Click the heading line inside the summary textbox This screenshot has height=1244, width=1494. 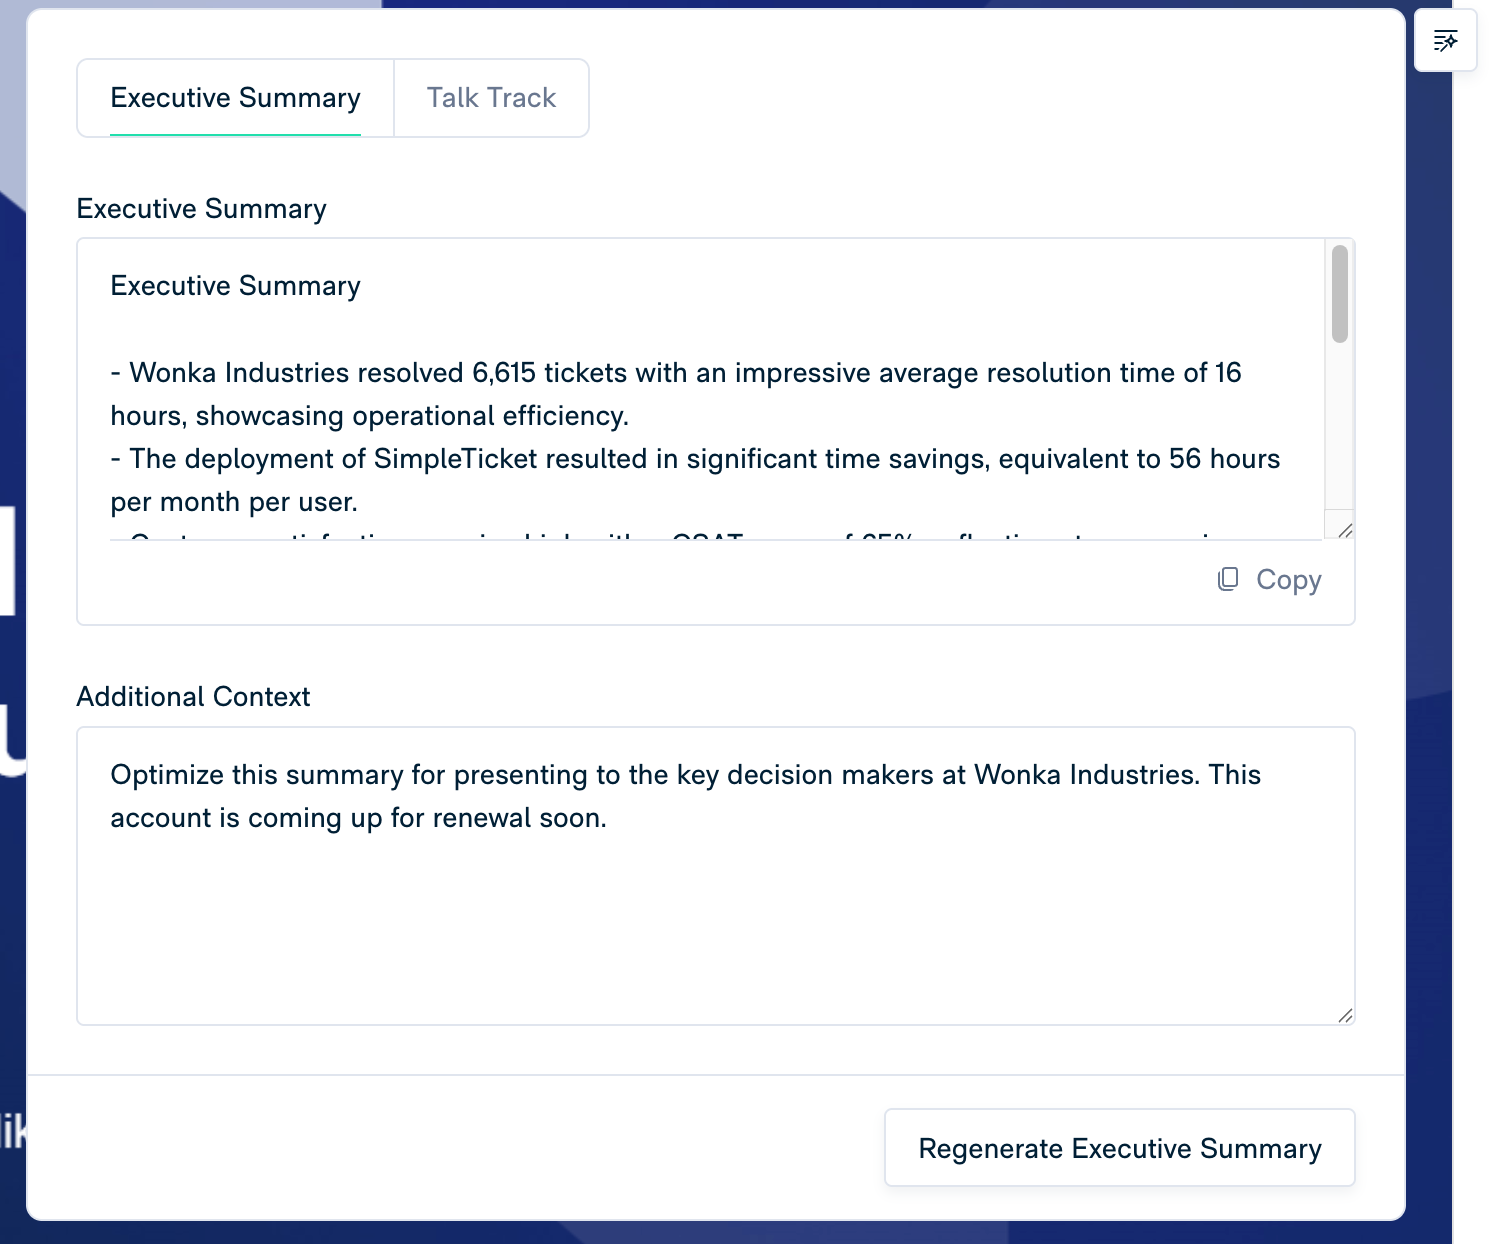pyautogui.click(x=235, y=286)
